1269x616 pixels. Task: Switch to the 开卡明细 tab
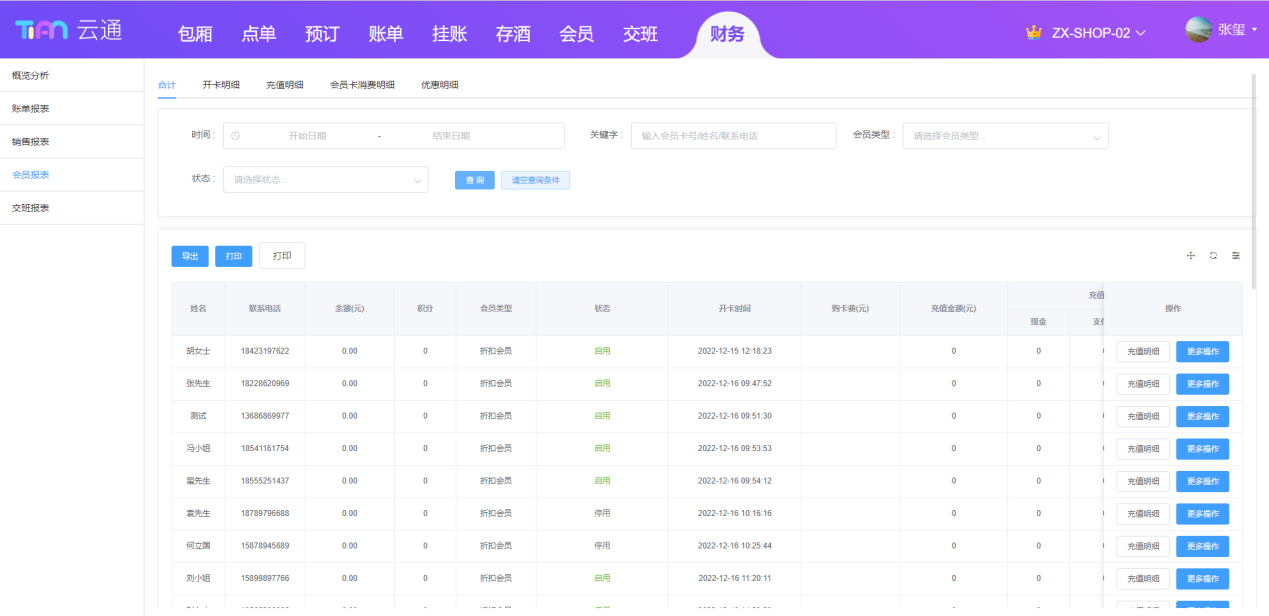221,85
